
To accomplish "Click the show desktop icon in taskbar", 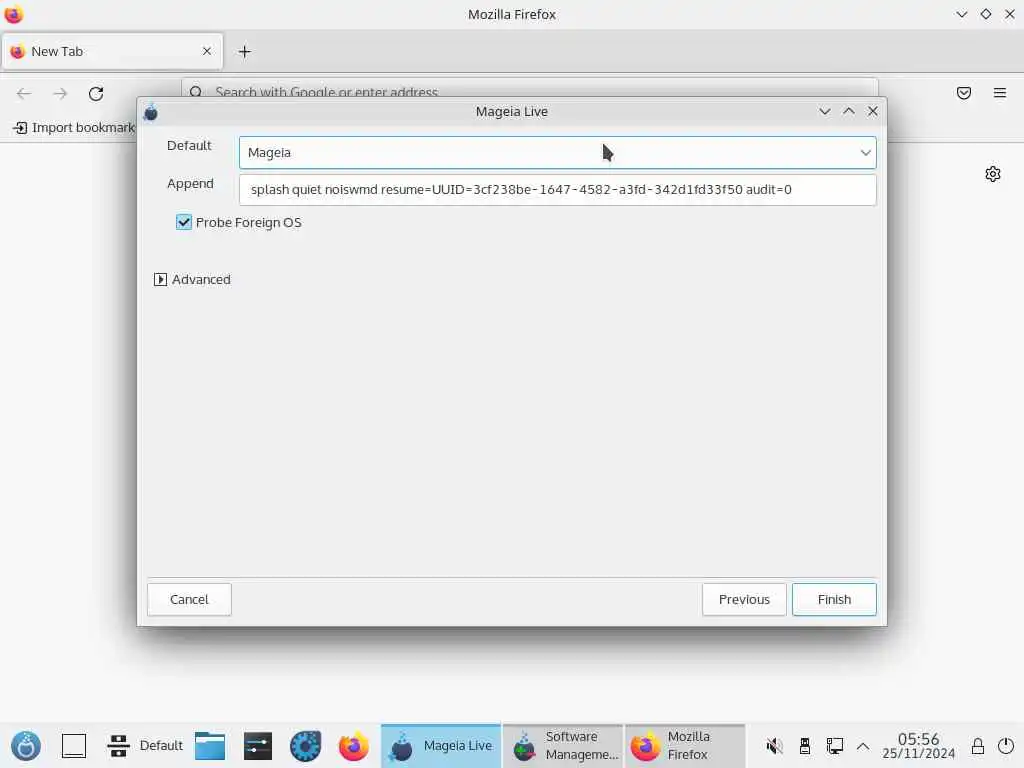I will [x=74, y=746].
